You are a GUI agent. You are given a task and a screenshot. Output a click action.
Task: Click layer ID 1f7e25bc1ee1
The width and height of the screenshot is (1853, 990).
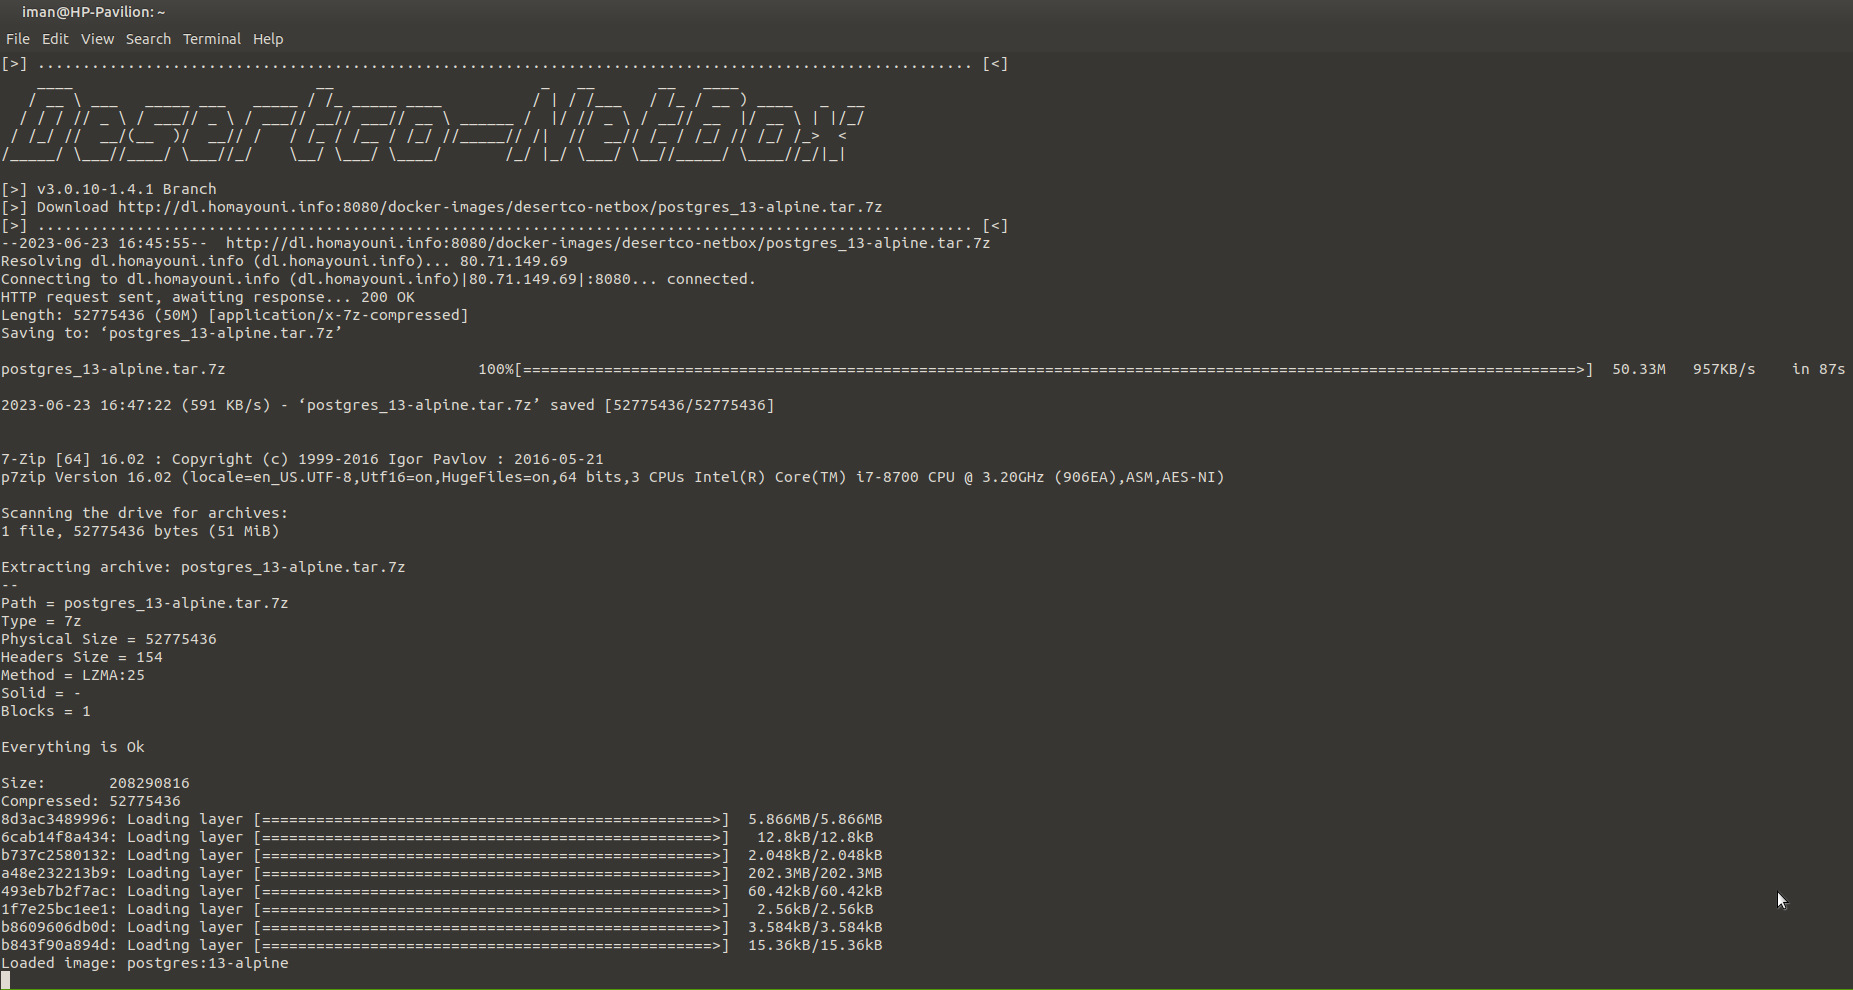click(55, 909)
